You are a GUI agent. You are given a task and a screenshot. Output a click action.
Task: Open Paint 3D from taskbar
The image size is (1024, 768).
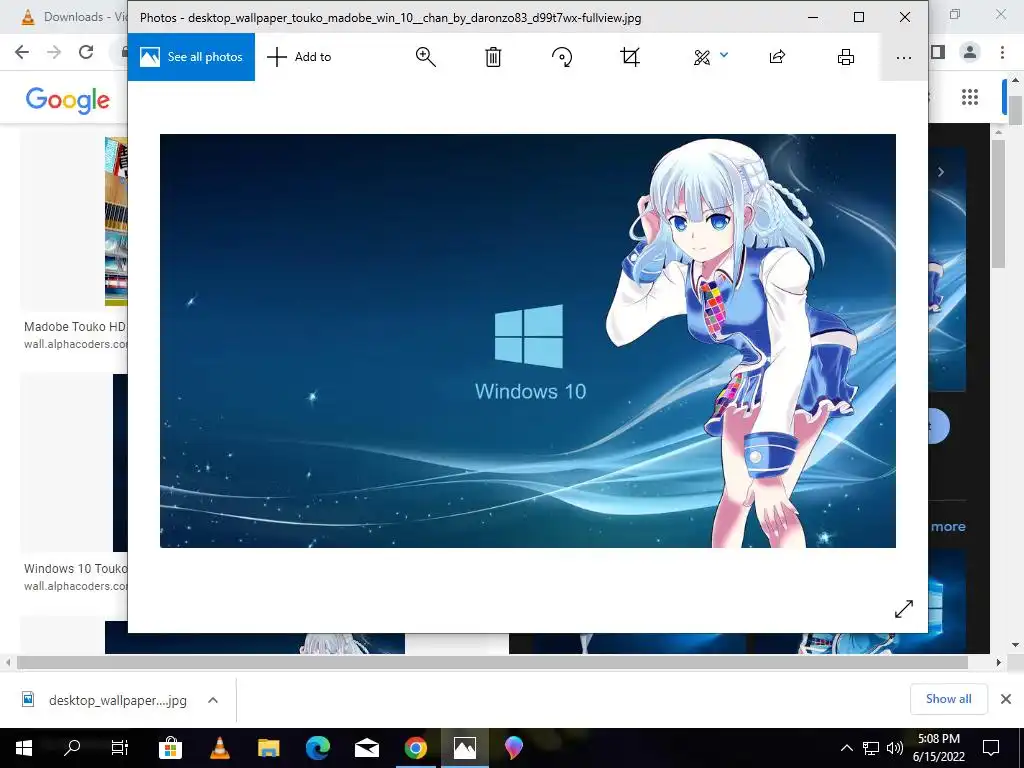(x=514, y=748)
